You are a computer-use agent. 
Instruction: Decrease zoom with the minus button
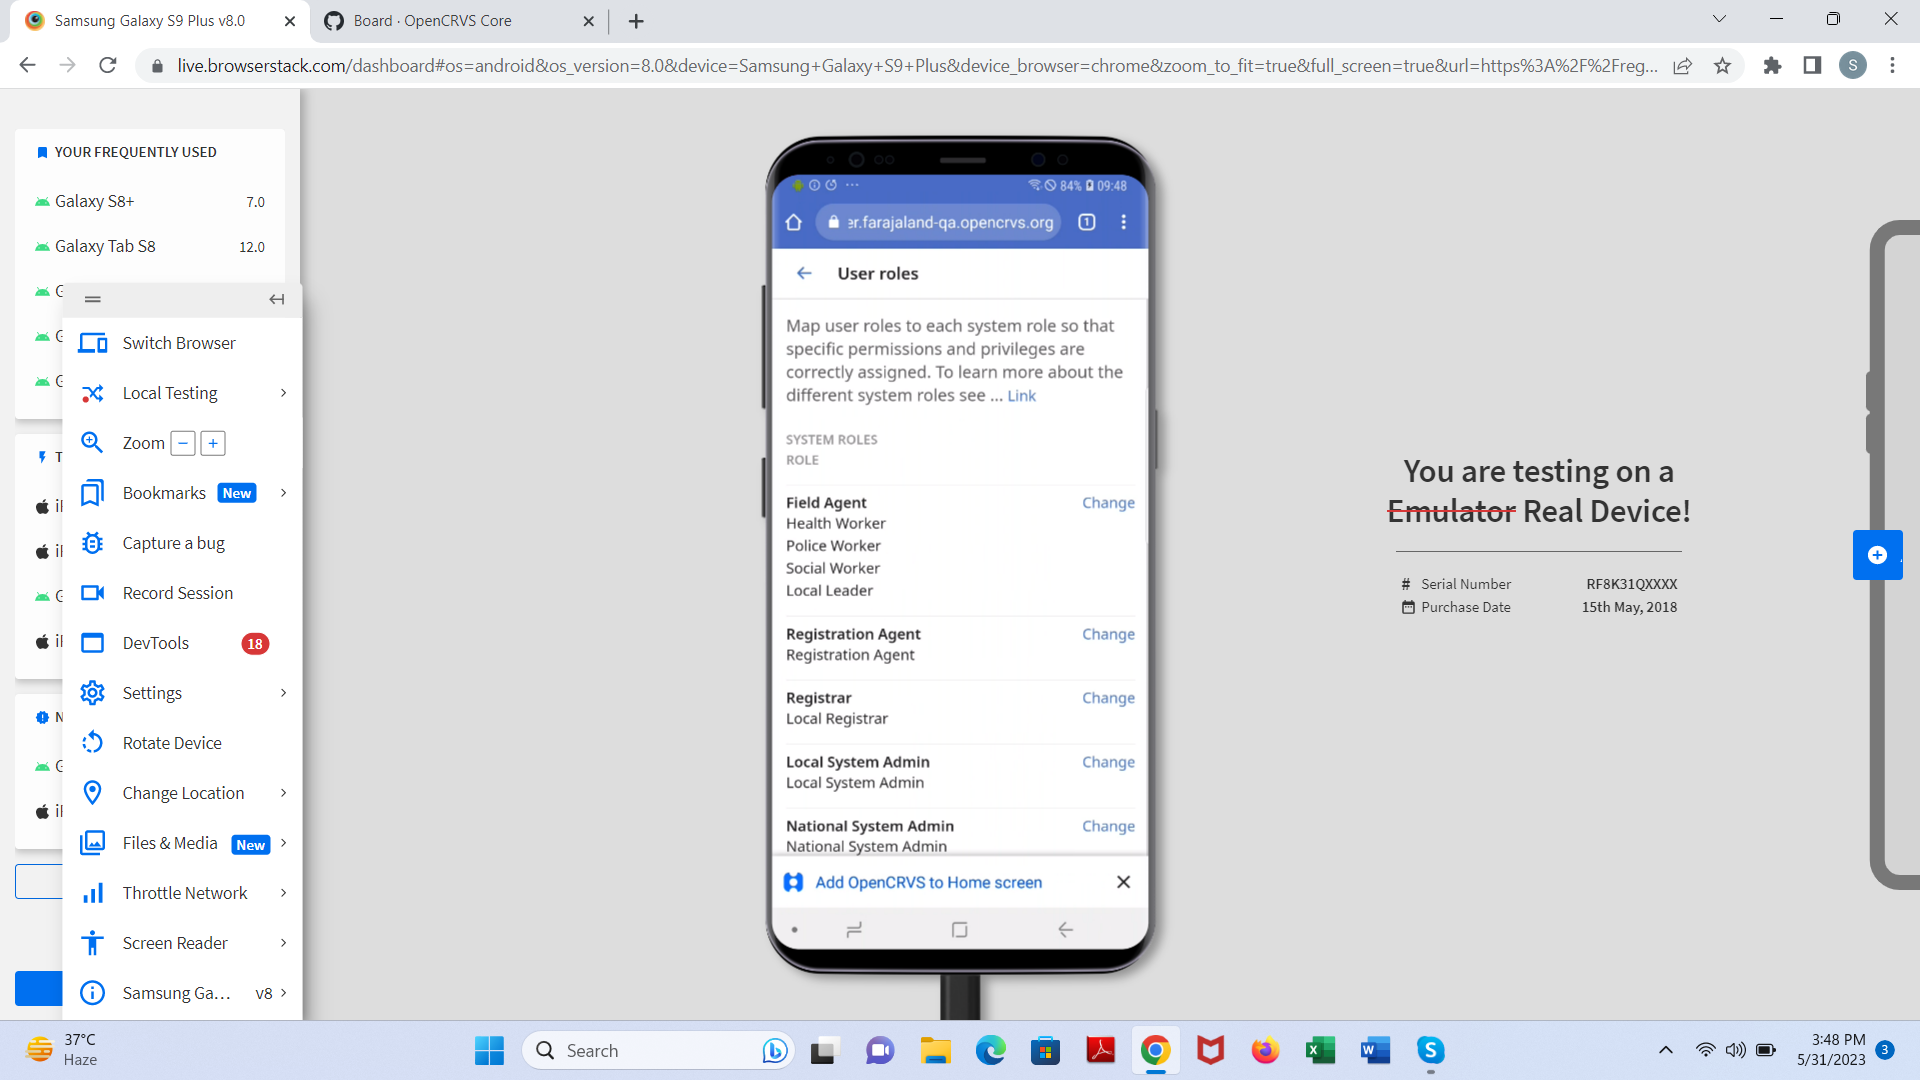click(x=181, y=443)
